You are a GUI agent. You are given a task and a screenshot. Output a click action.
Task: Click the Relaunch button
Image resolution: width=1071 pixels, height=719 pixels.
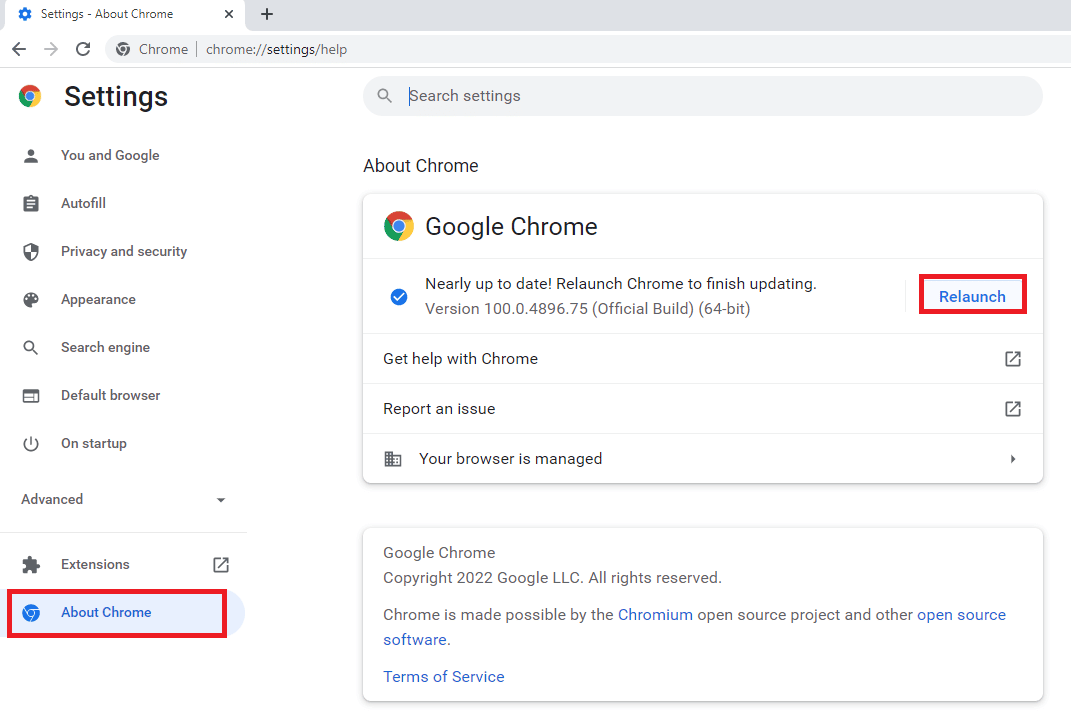tap(972, 295)
